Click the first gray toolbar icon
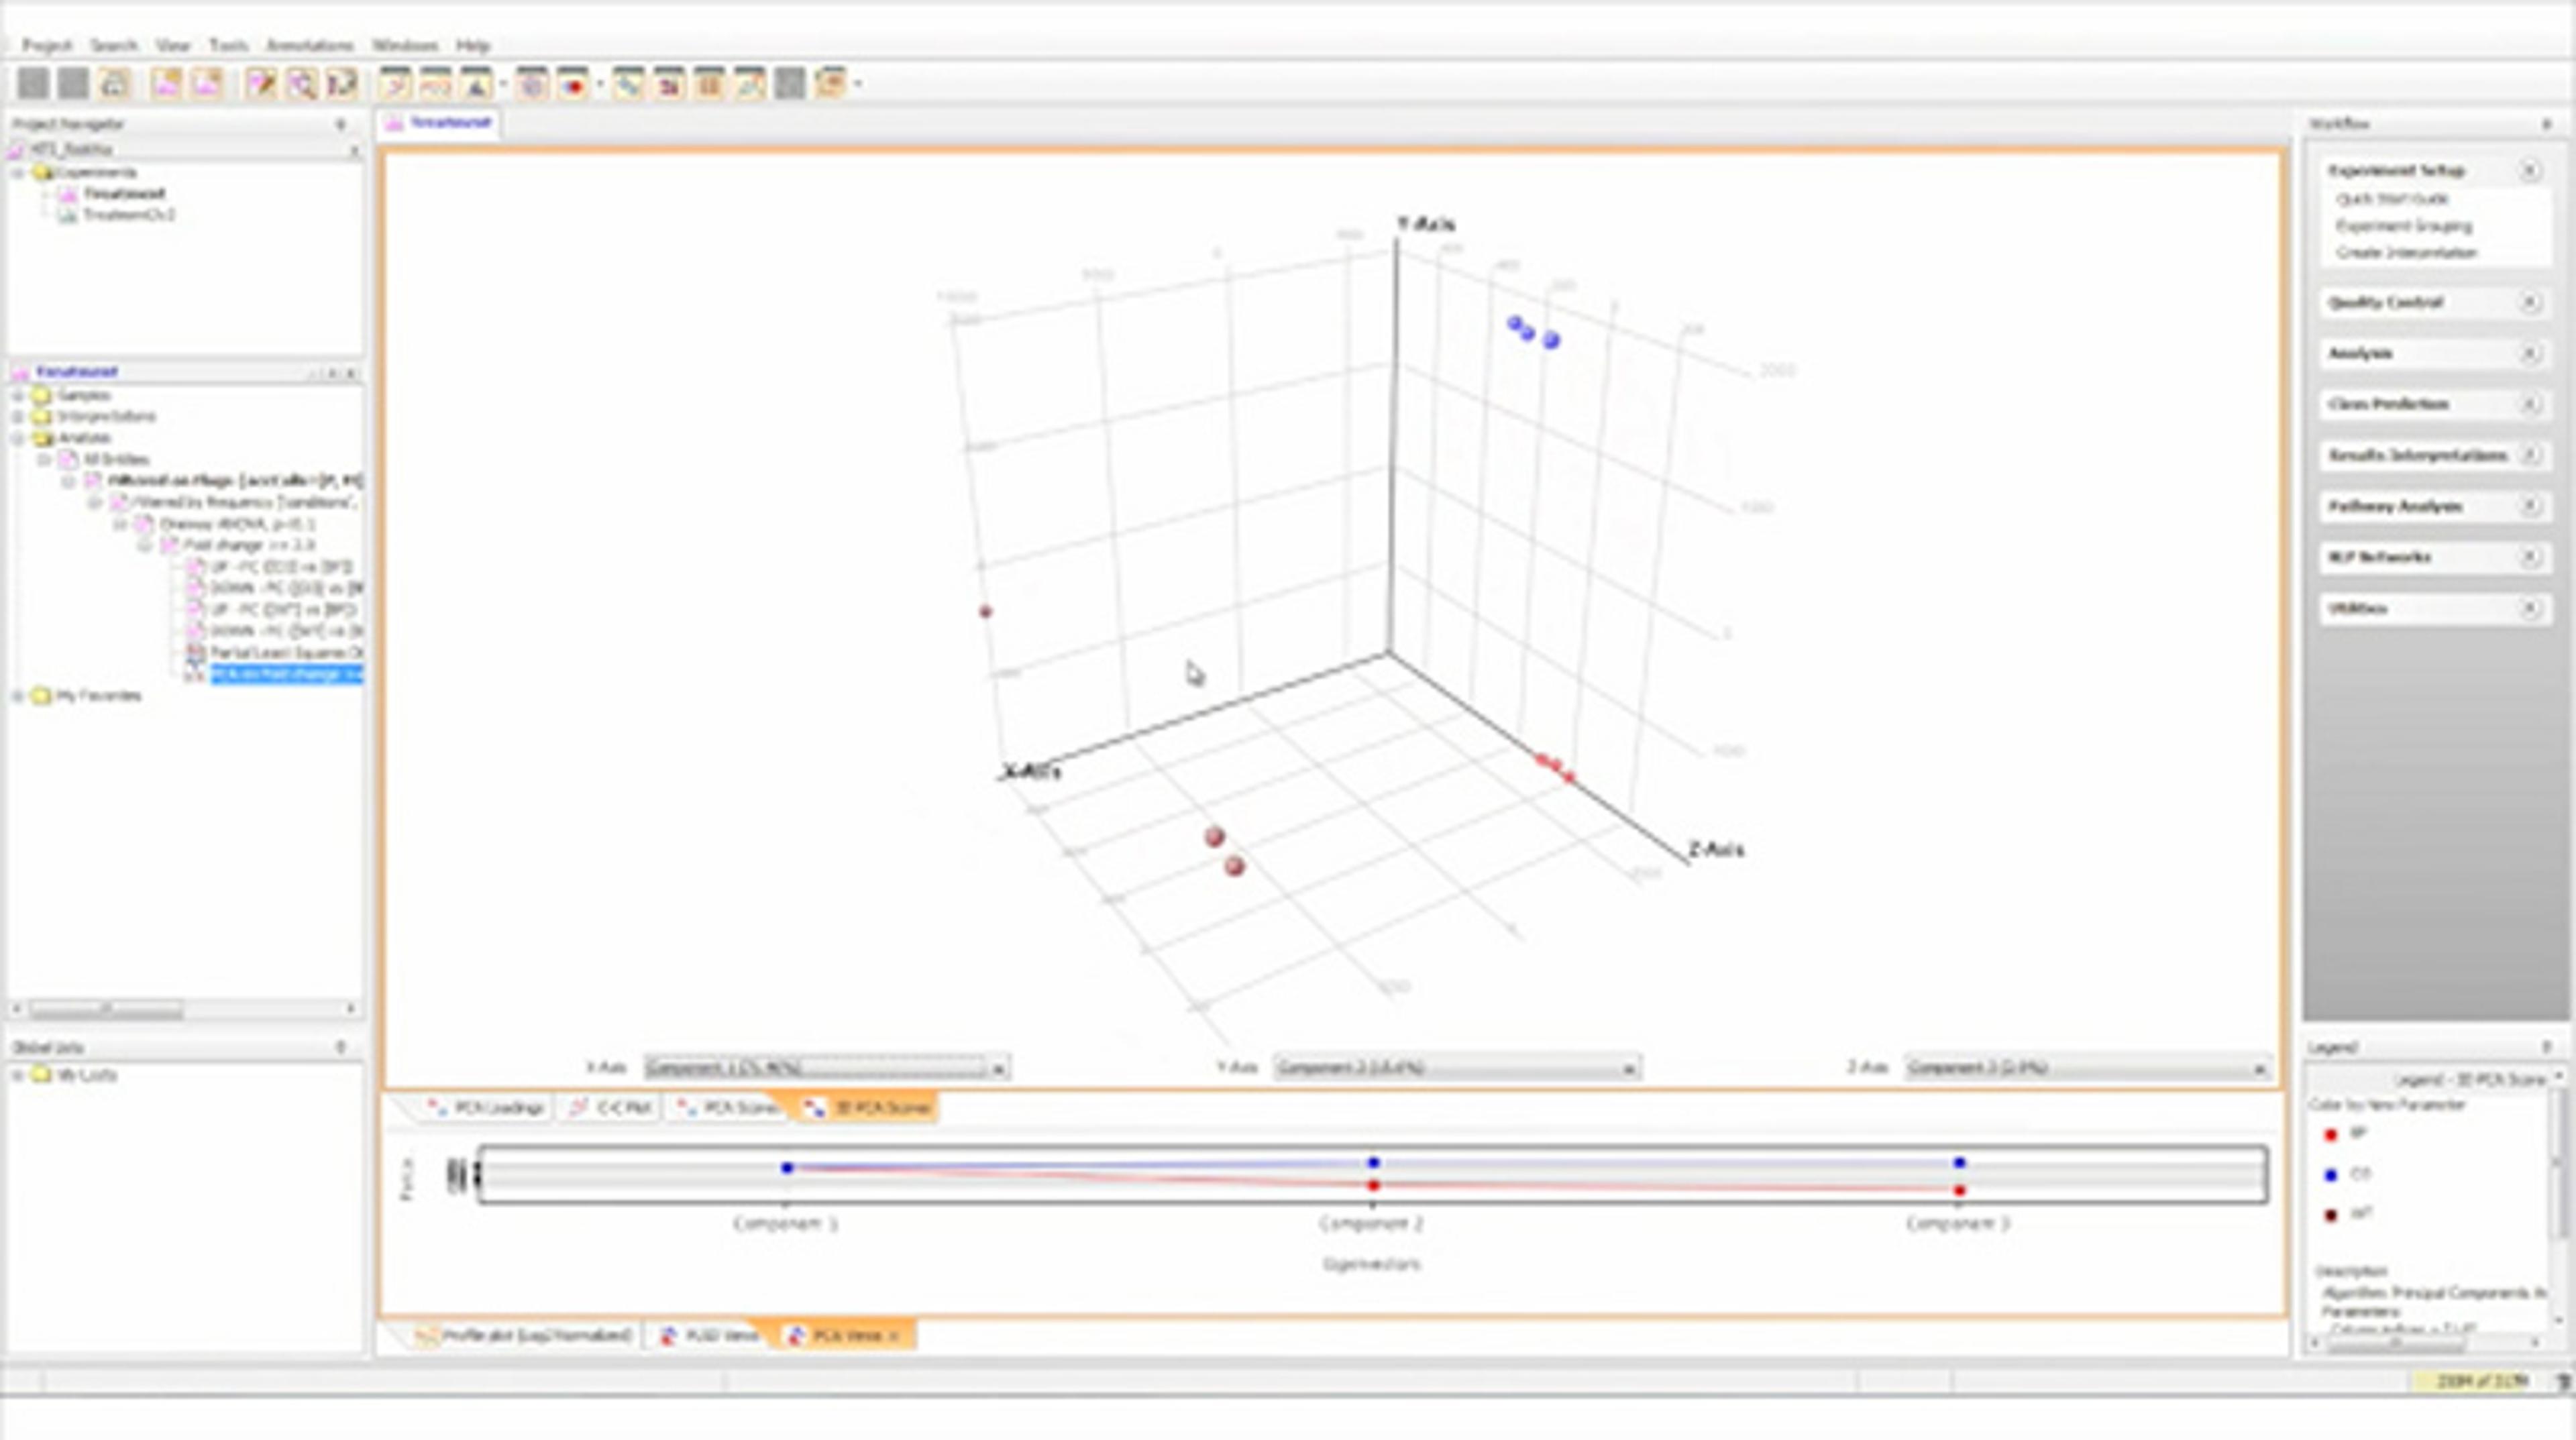The image size is (2576, 1440). (x=33, y=84)
